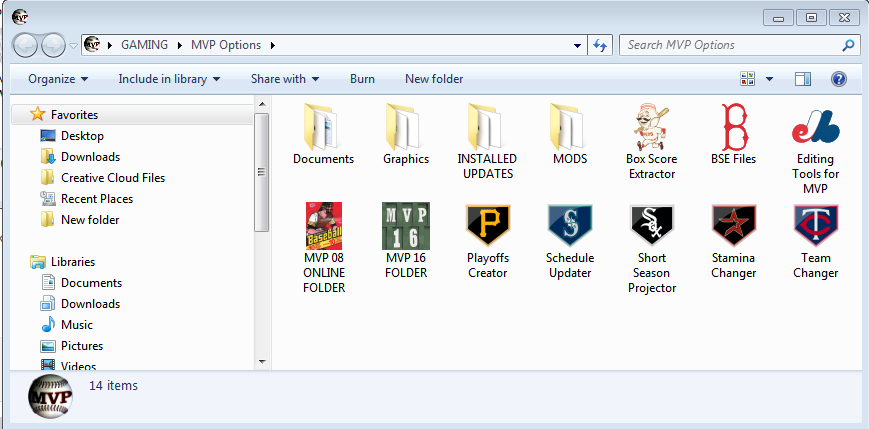Screen dimensions: 869x429
Task: Expand the arrow after GAMING in breadcrumb
Action: tap(180, 45)
